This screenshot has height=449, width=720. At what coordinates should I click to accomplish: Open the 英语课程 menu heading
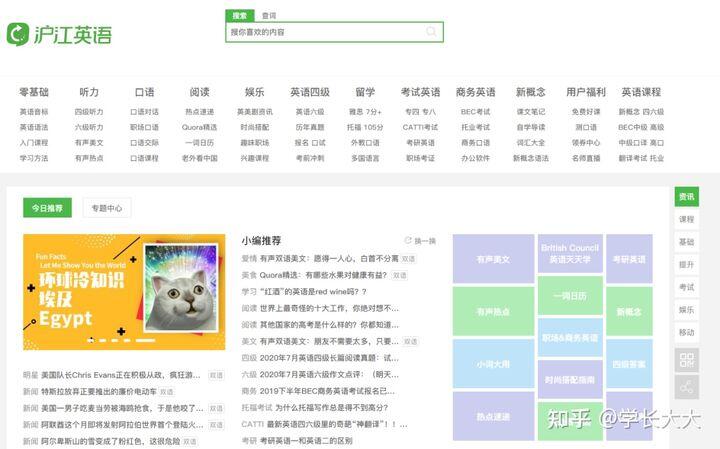click(641, 92)
